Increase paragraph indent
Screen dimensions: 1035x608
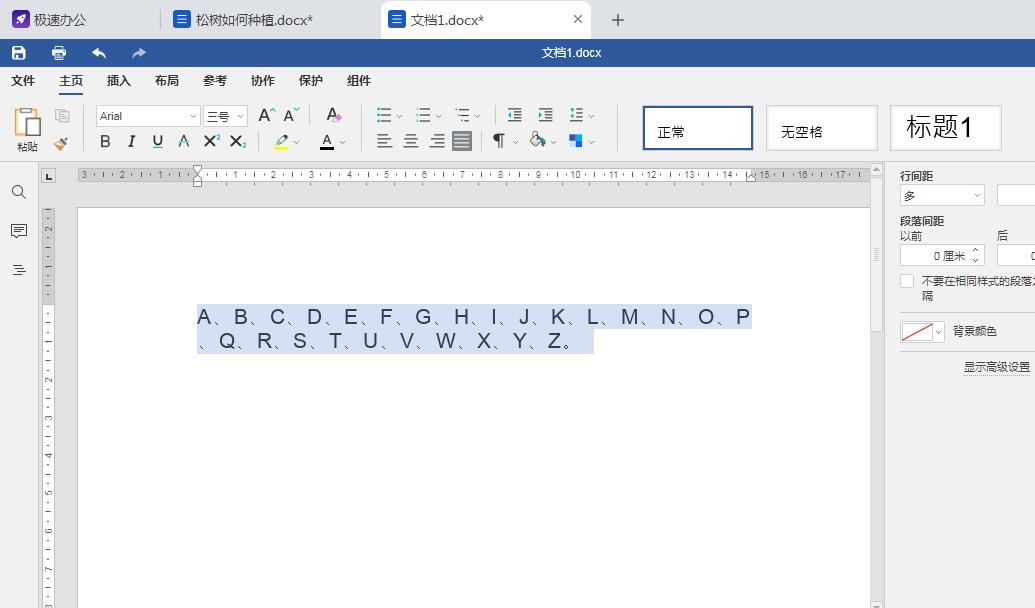point(545,115)
